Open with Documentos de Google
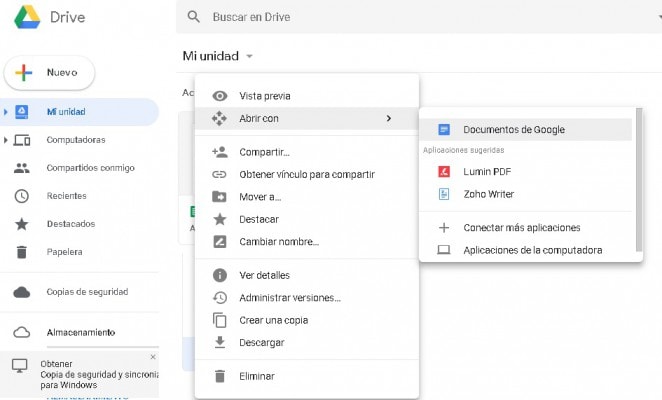 [526, 129]
